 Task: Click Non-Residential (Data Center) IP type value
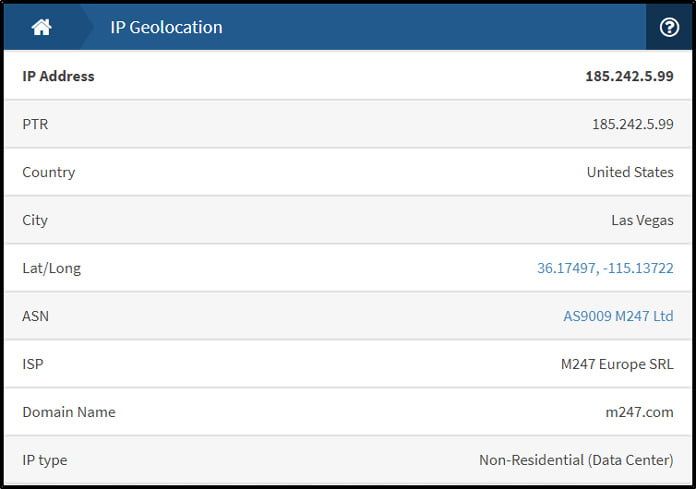(576, 460)
